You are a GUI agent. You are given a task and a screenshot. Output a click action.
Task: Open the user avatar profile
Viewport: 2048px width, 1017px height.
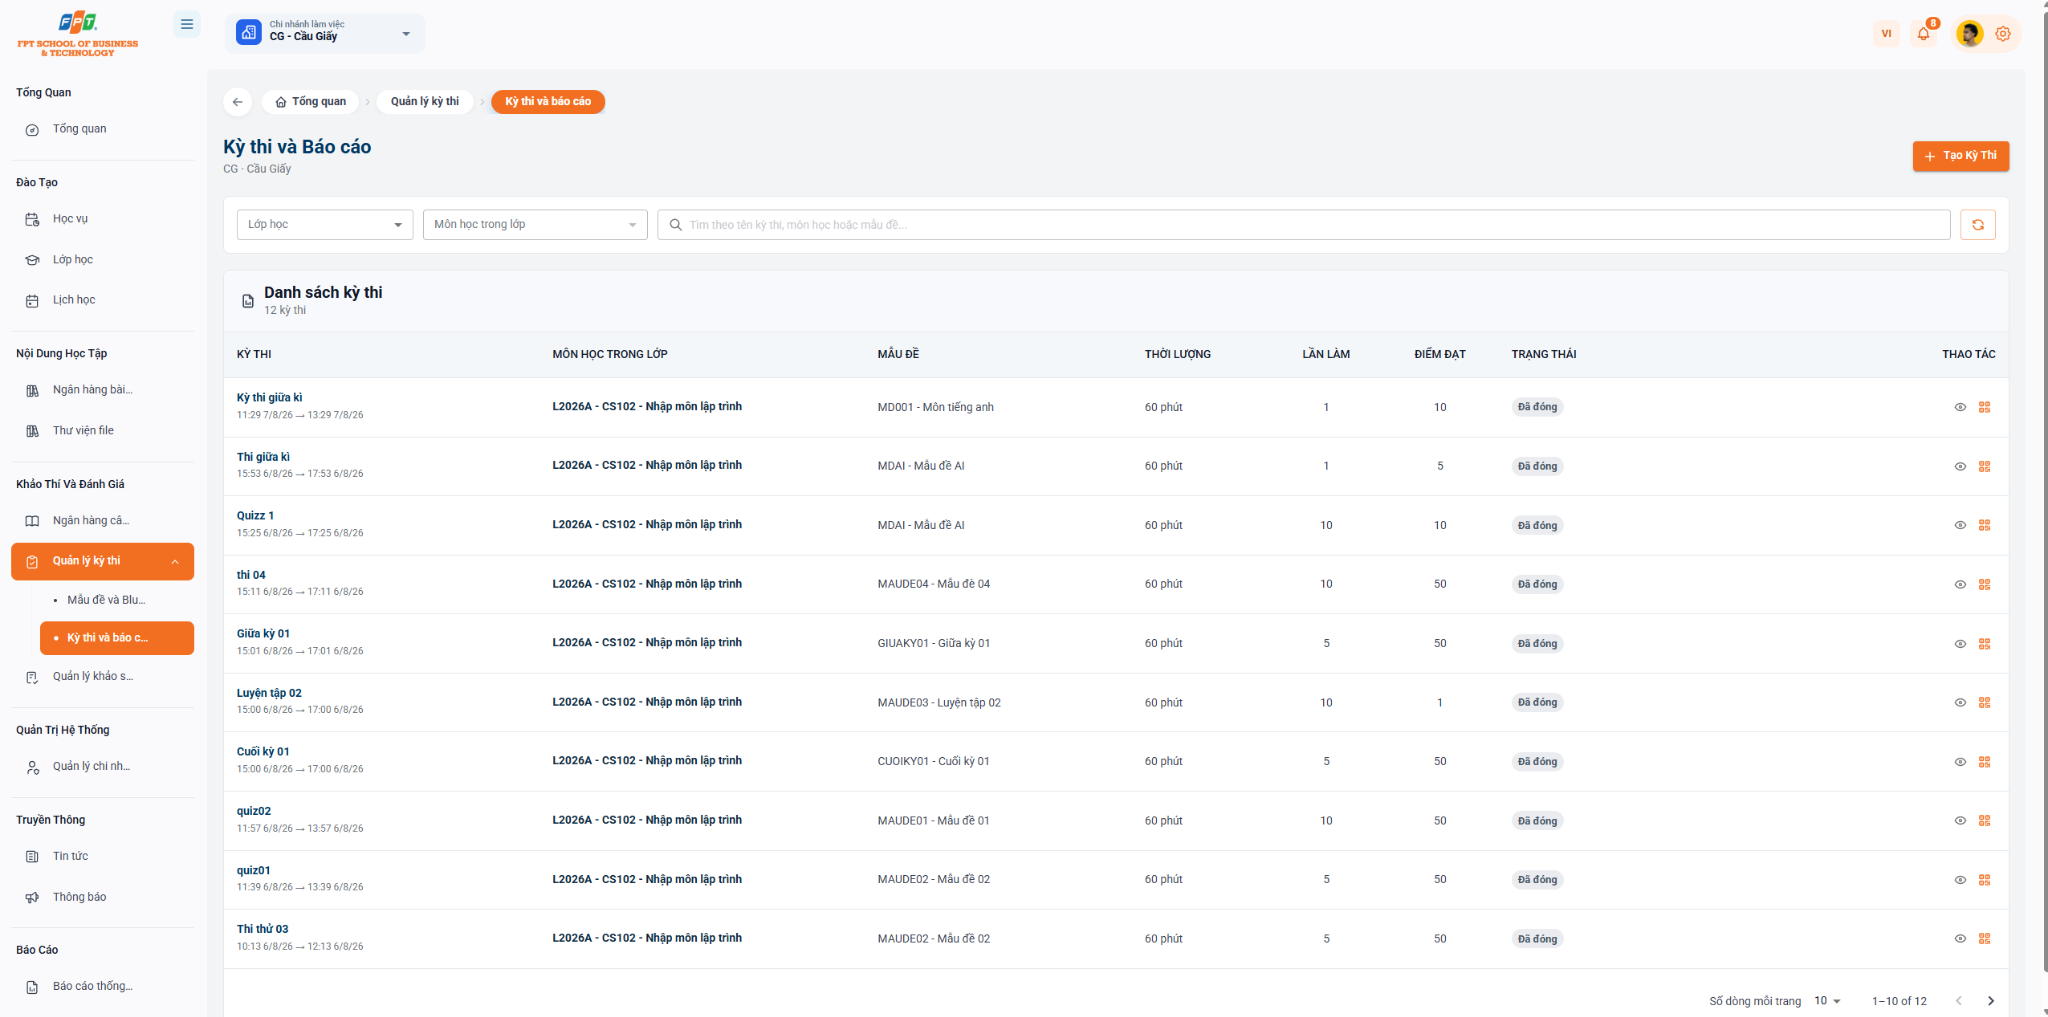click(x=1970, y=33)
